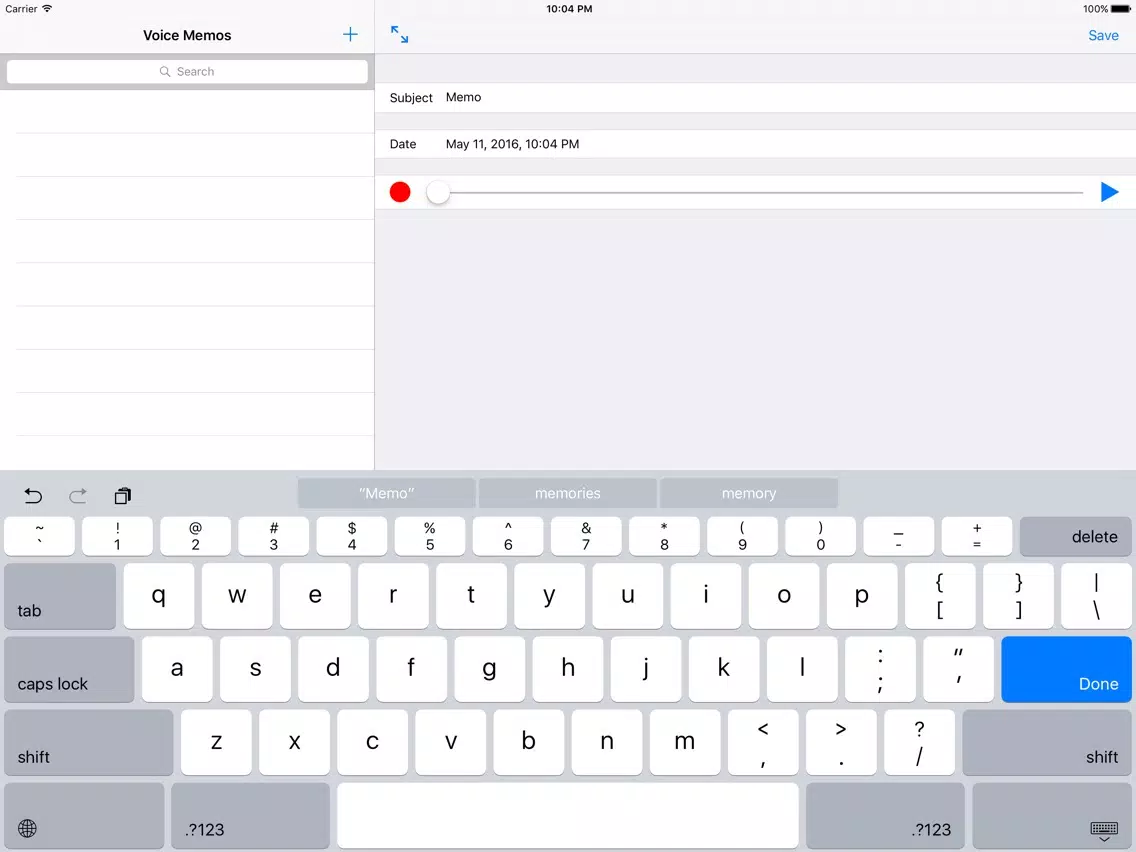The width and height of the screenshot is (1136, 852).
Task: Save the voice memo
Action: click(1103, 36)
